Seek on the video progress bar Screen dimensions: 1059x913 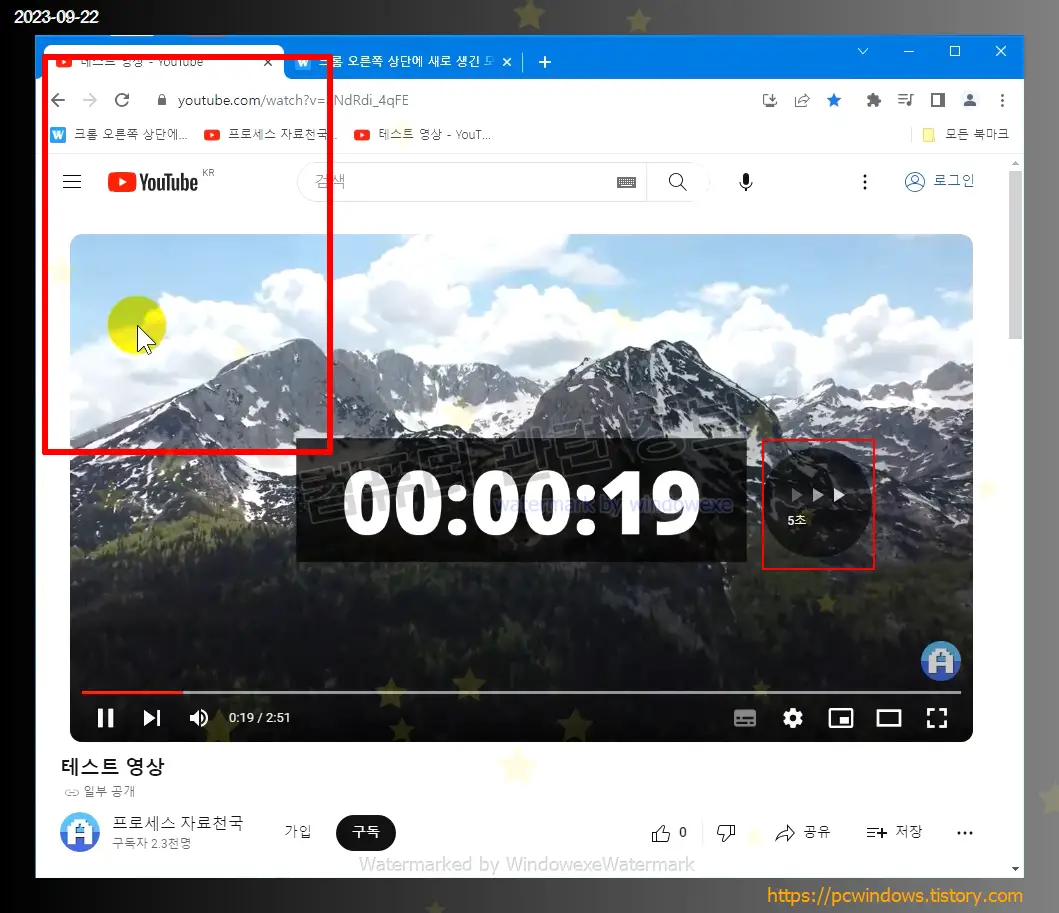(521, 692)
